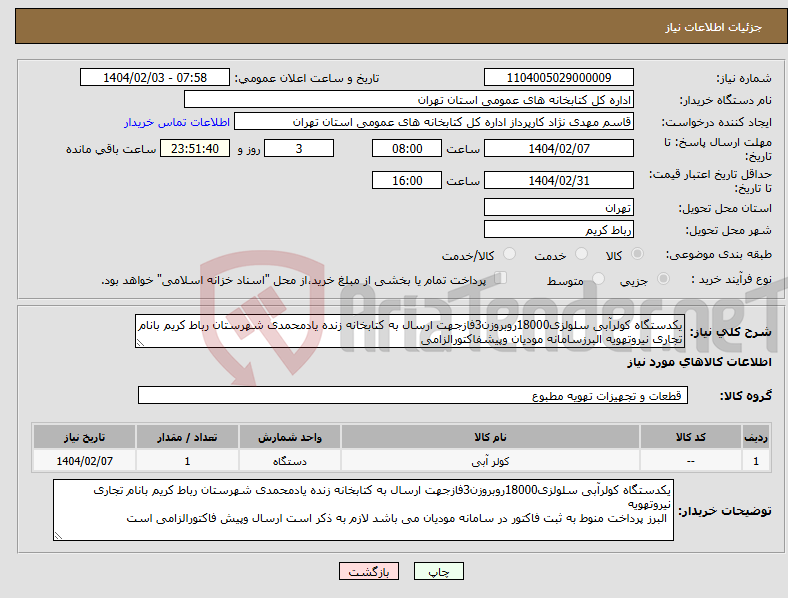Click the جزئیات اطلاعات نیاز header title

[x=713, y=27]
